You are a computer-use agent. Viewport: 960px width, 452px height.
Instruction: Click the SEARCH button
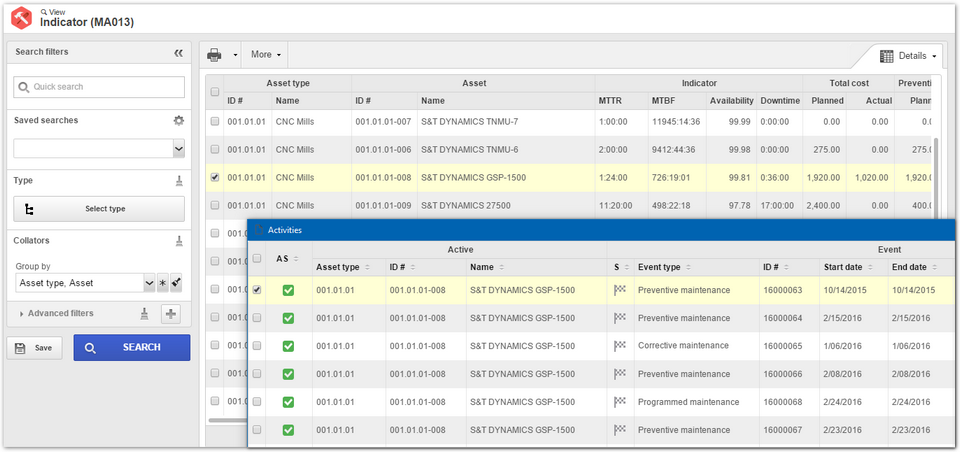tap(132, 348)
